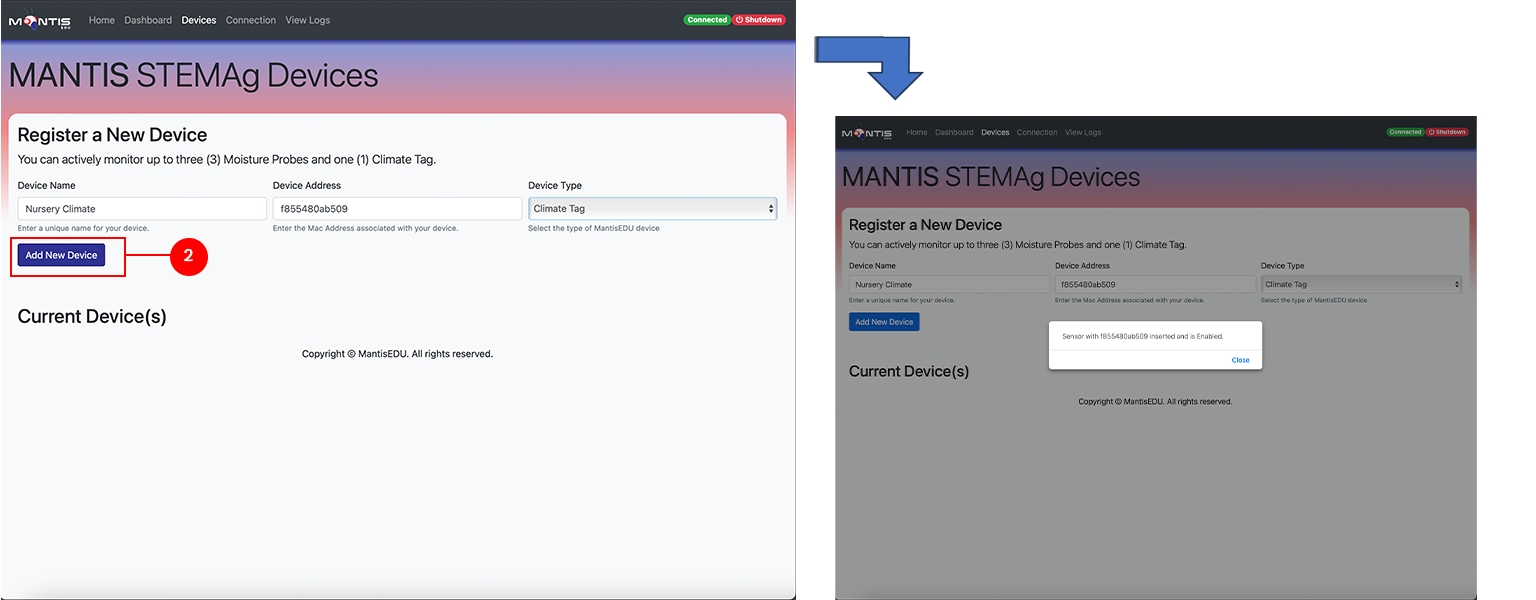The width and height of the screenshot is (1536, 600).
Task: Open the Device Type dropdown in dimmed right screenshot
Action: click(x=1360, y=285)
